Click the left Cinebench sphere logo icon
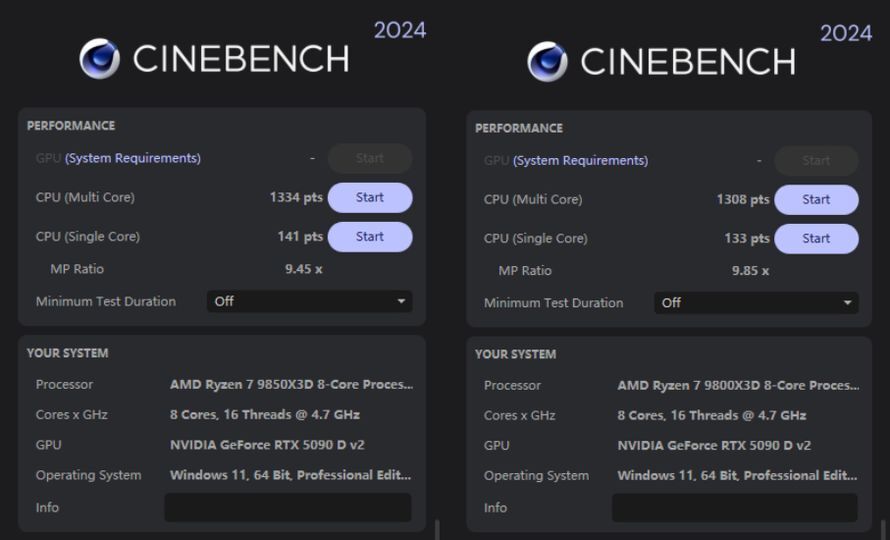The height and width of the screenshot is (540, 890). tap(100, 58)
